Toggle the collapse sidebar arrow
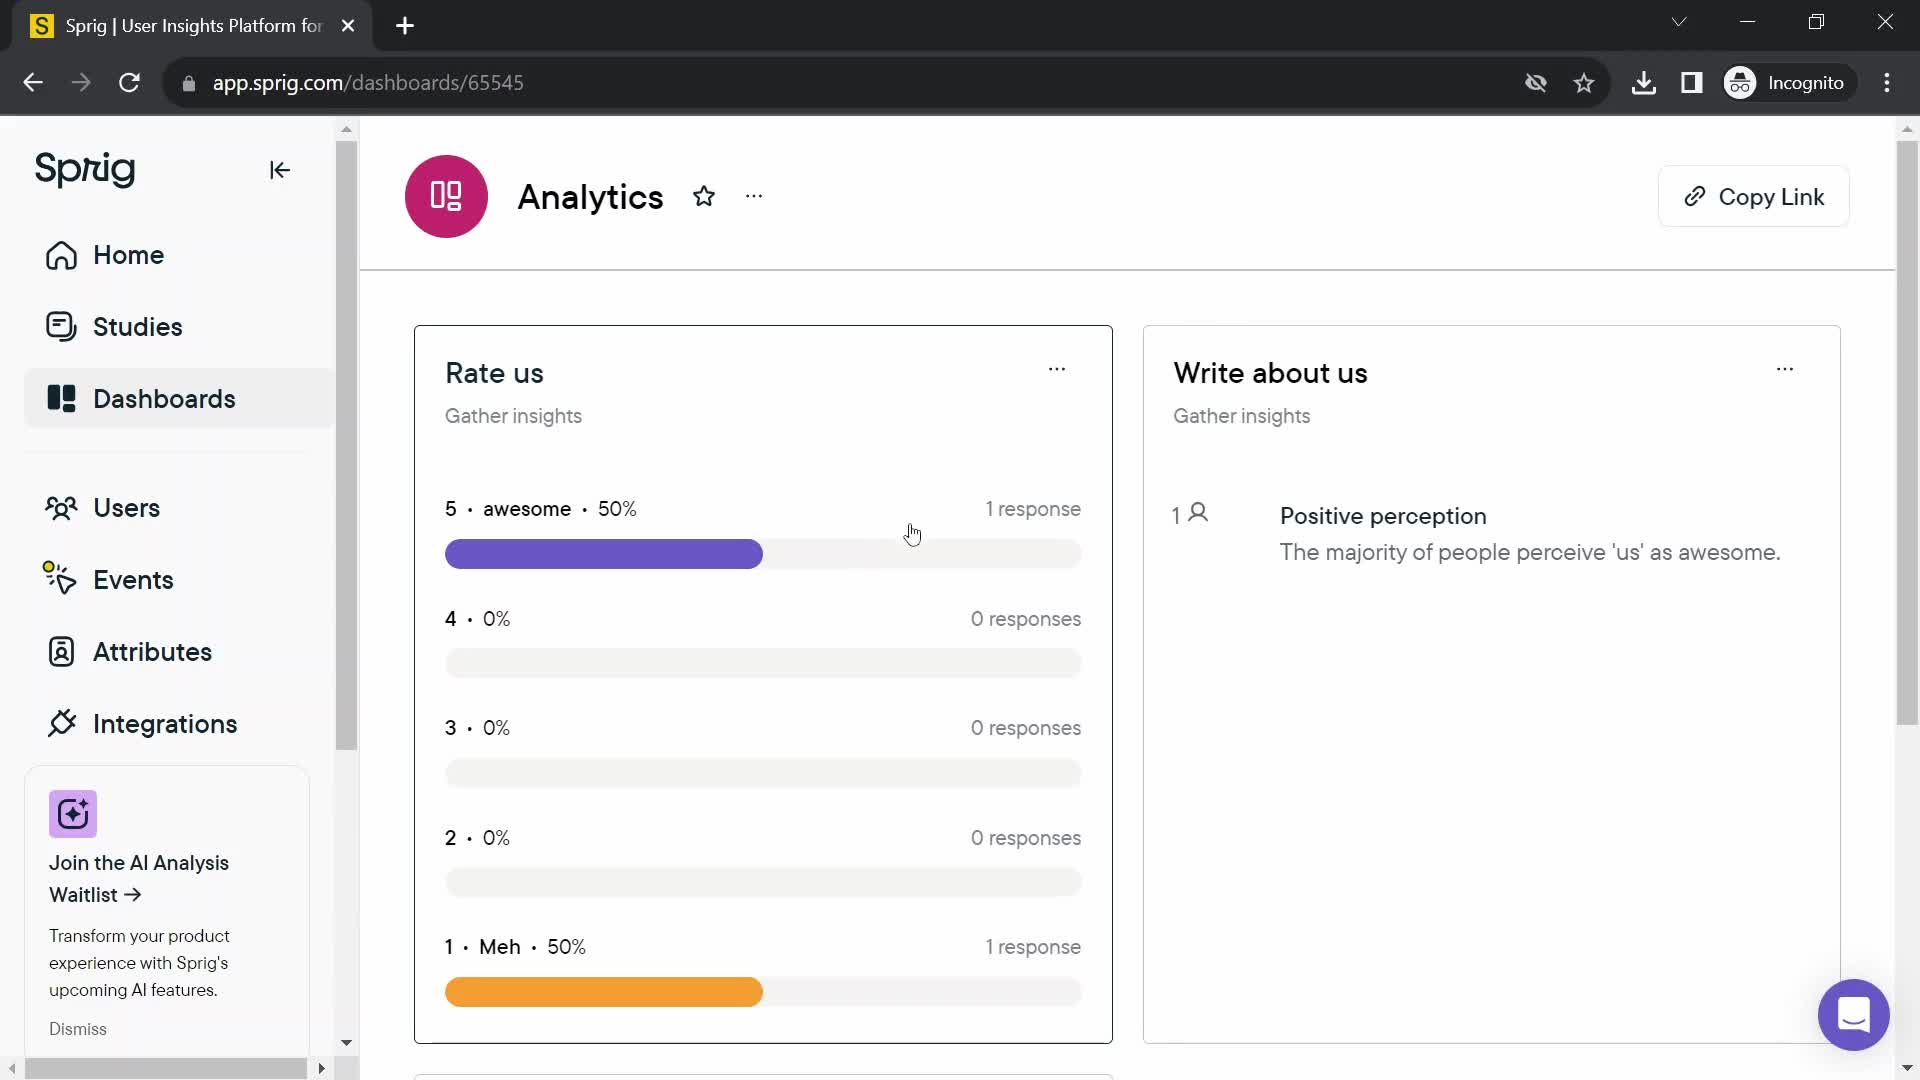1920x1080 pixels. pos(281,170)
